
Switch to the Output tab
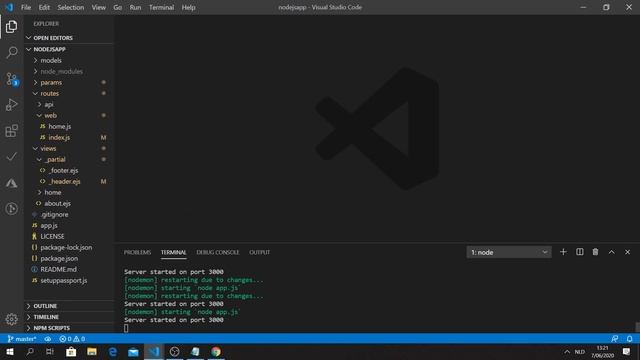click(x=260, y=252)
